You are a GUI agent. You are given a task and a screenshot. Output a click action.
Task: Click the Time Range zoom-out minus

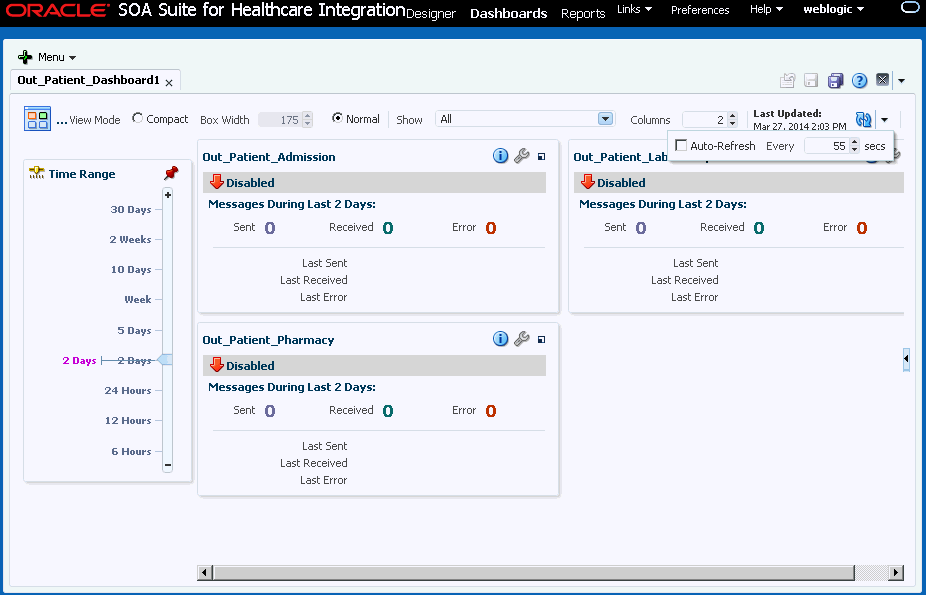click(168, 465)
